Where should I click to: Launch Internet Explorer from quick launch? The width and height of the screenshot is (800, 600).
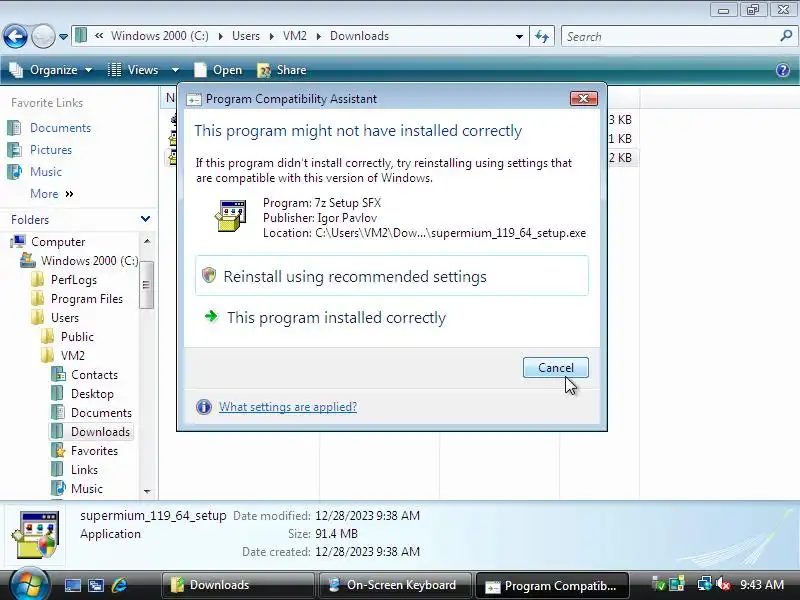pos(119,585)
